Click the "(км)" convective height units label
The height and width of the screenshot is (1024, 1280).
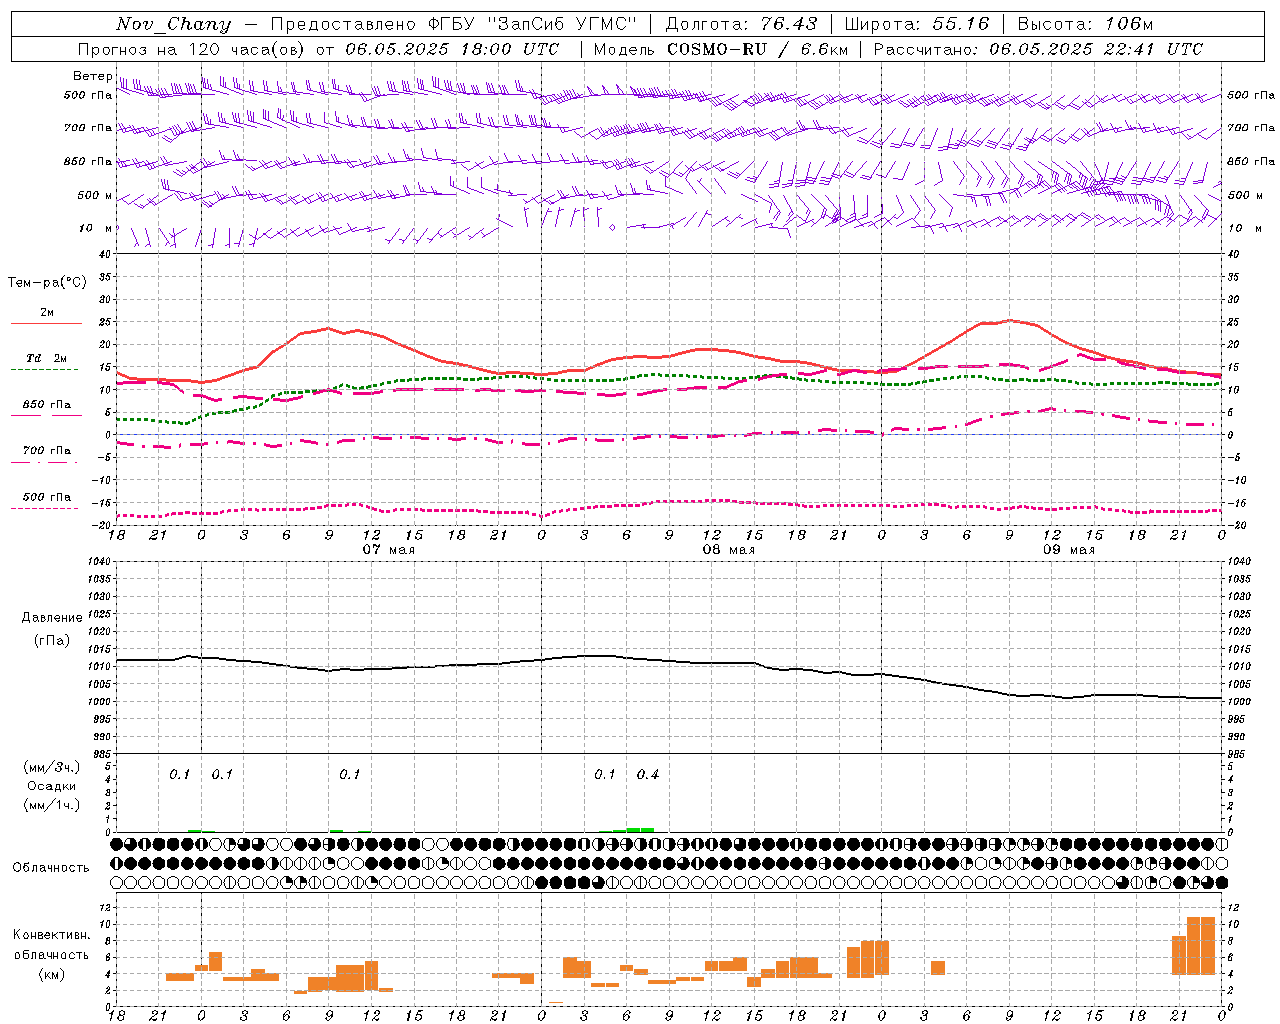[x=52, y=974]
